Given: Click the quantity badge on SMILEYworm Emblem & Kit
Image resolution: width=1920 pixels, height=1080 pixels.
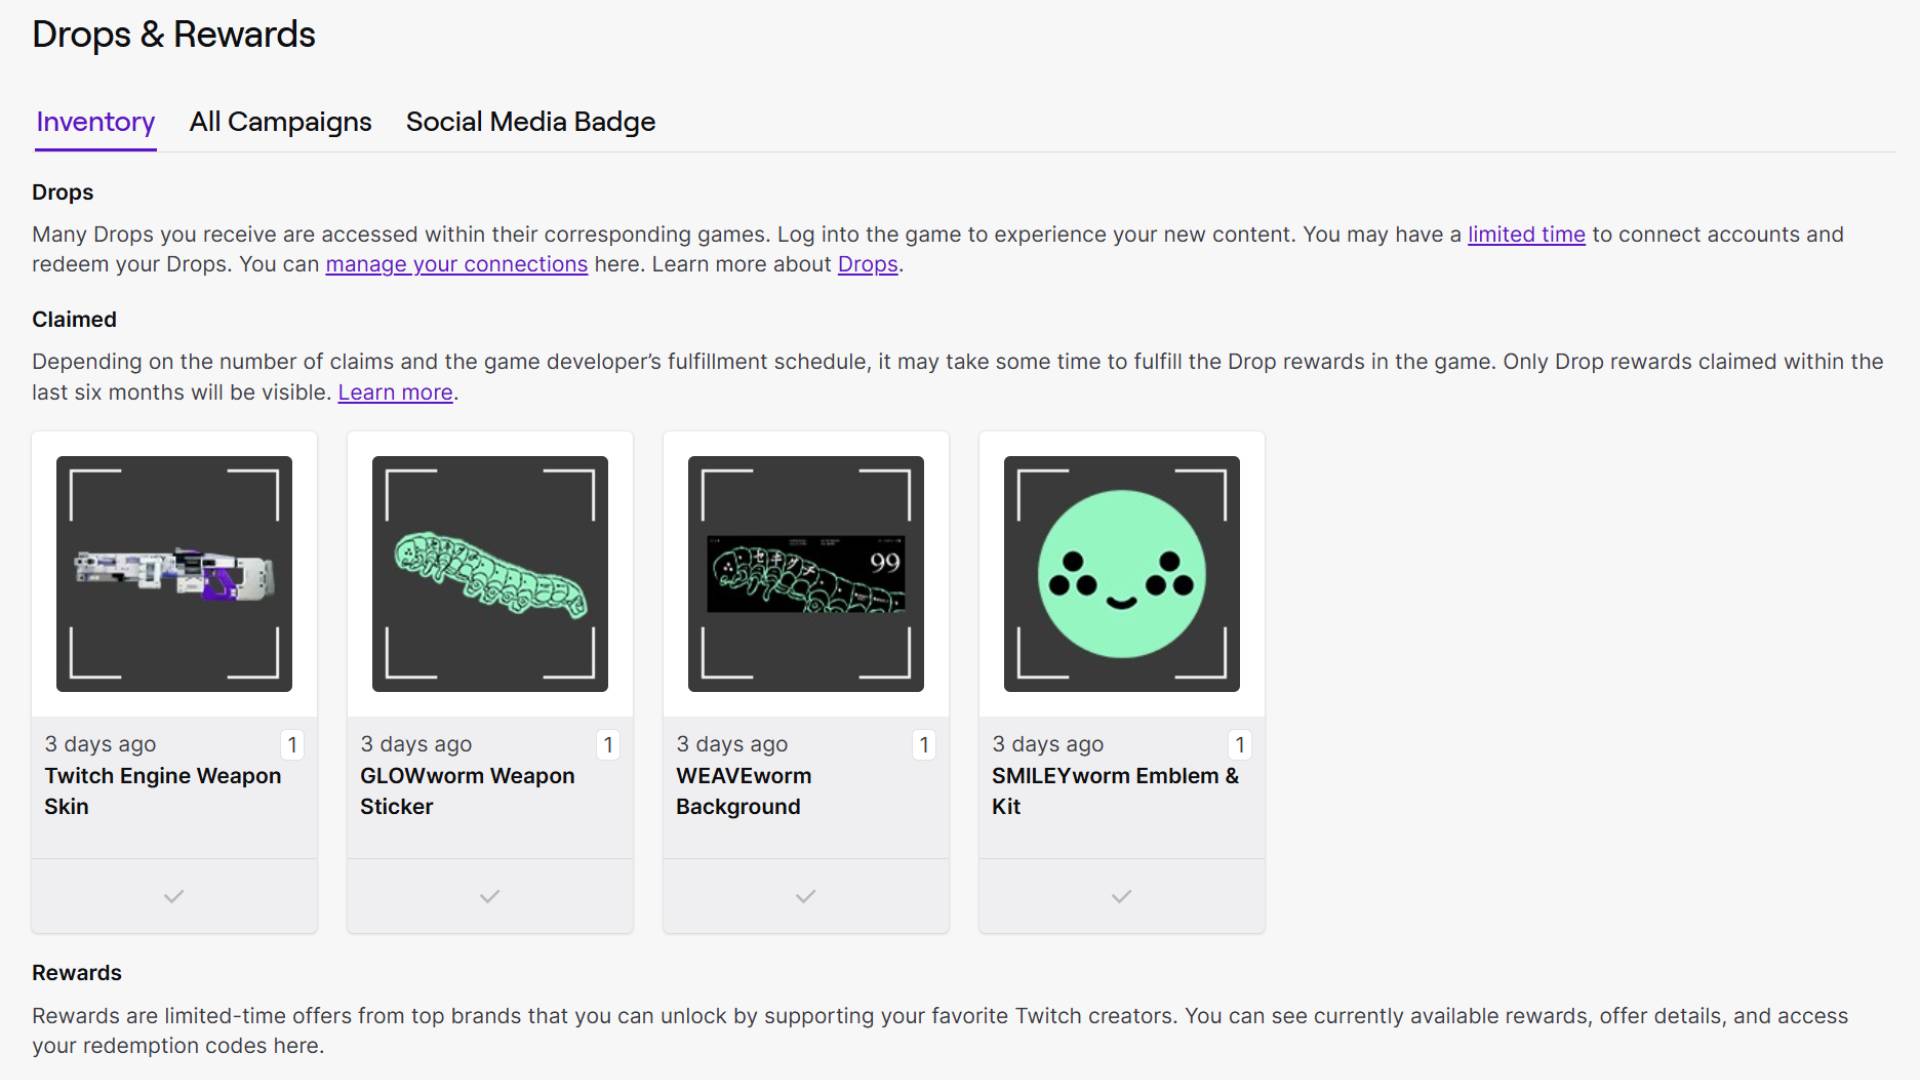Looking at the screenshot, I should point(1240,744).
